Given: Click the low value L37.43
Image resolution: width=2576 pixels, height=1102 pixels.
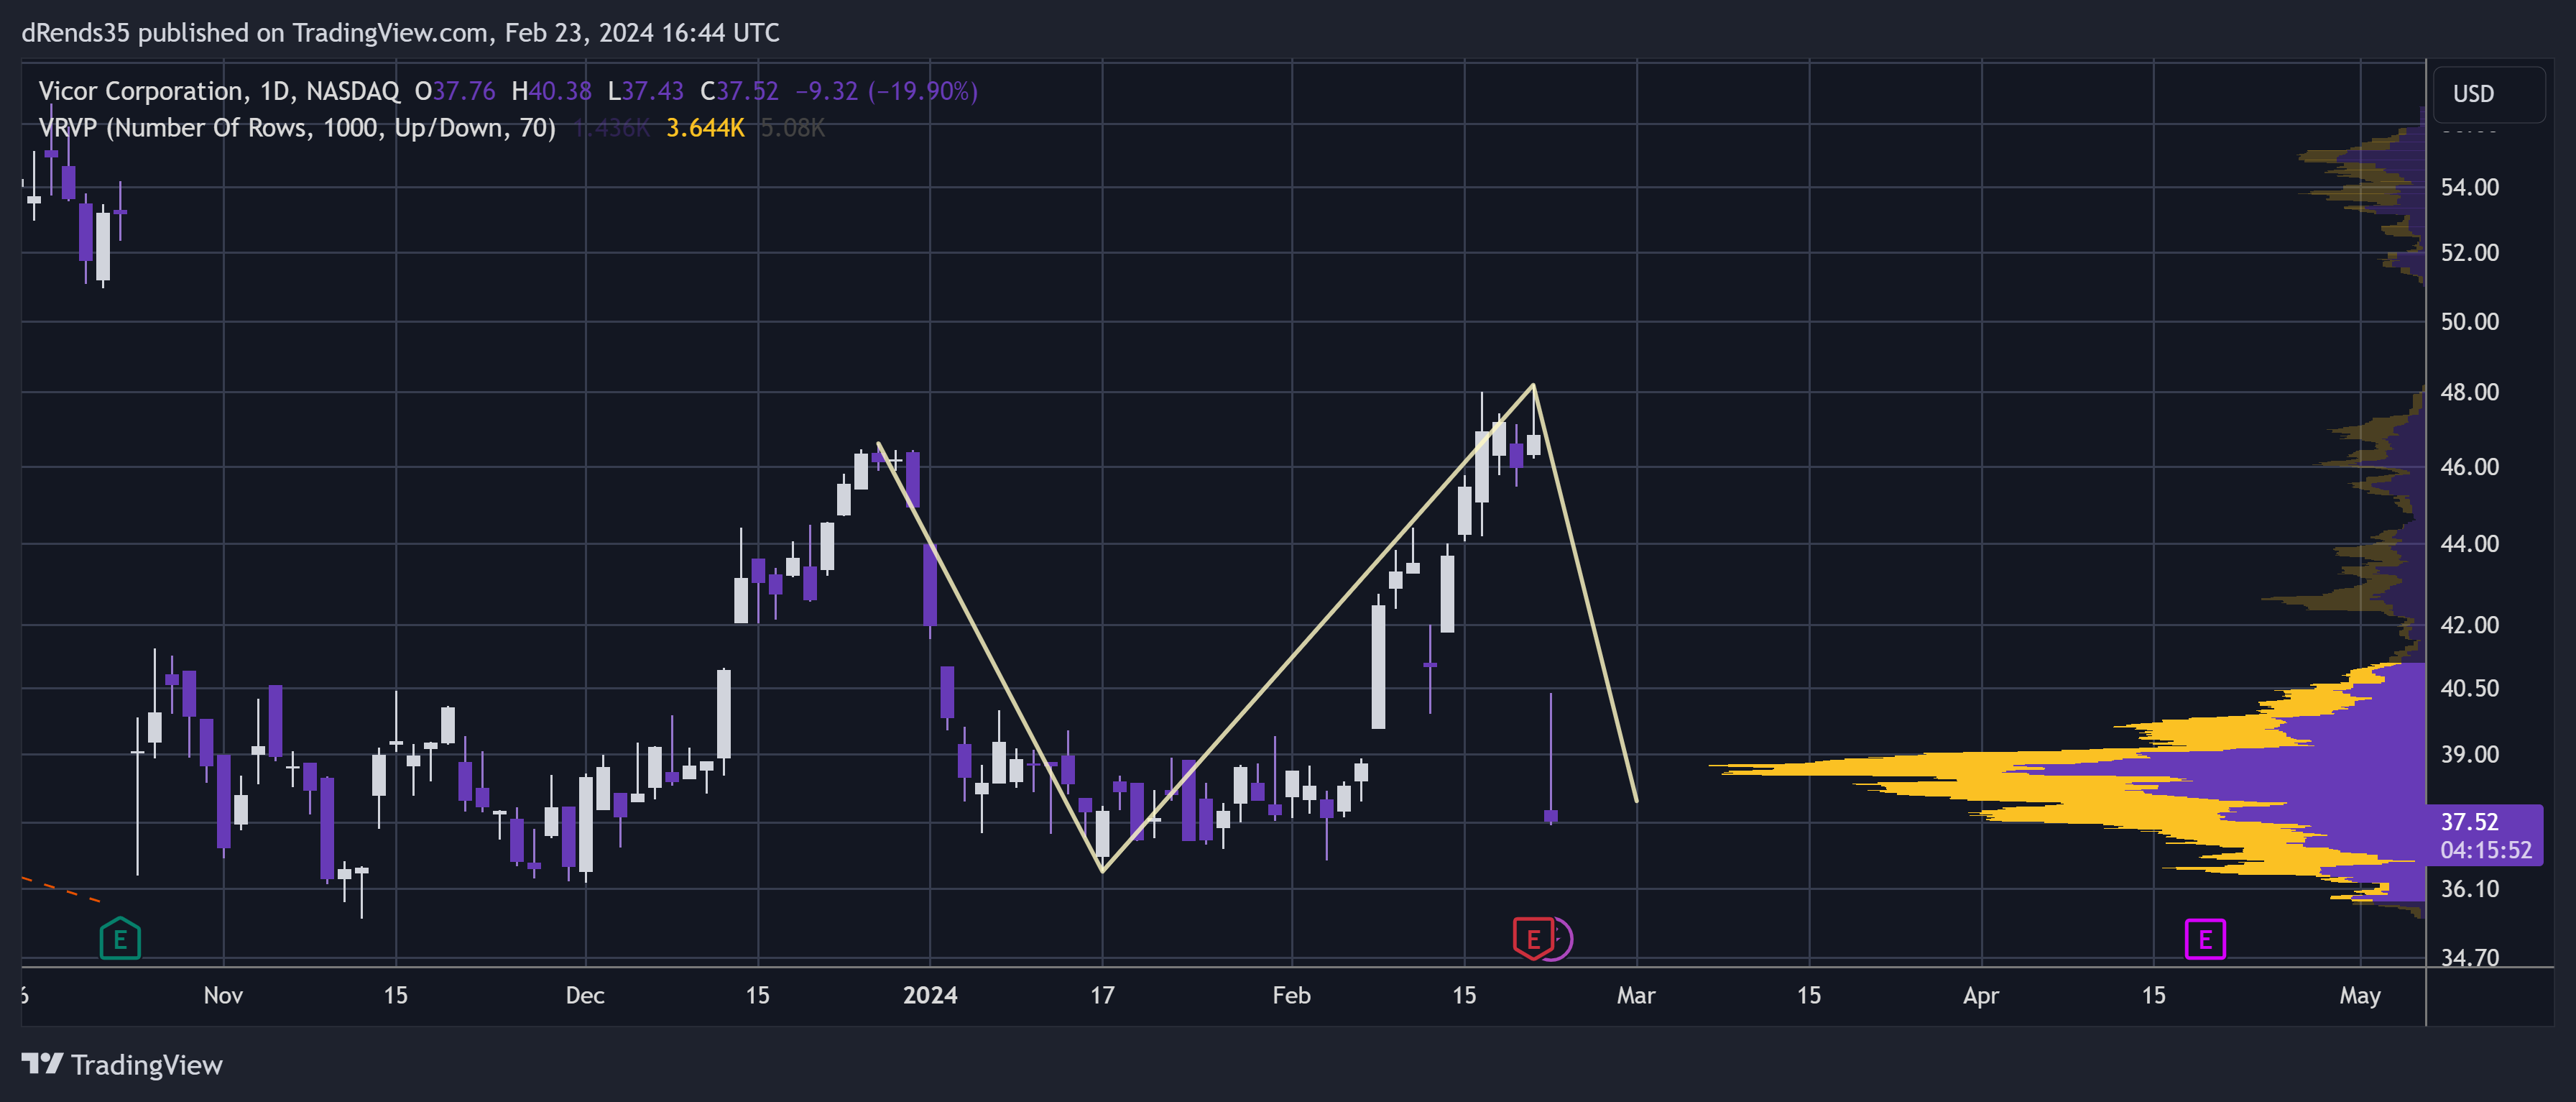Looking at the screenshot, I should click(x=645, y=91).
